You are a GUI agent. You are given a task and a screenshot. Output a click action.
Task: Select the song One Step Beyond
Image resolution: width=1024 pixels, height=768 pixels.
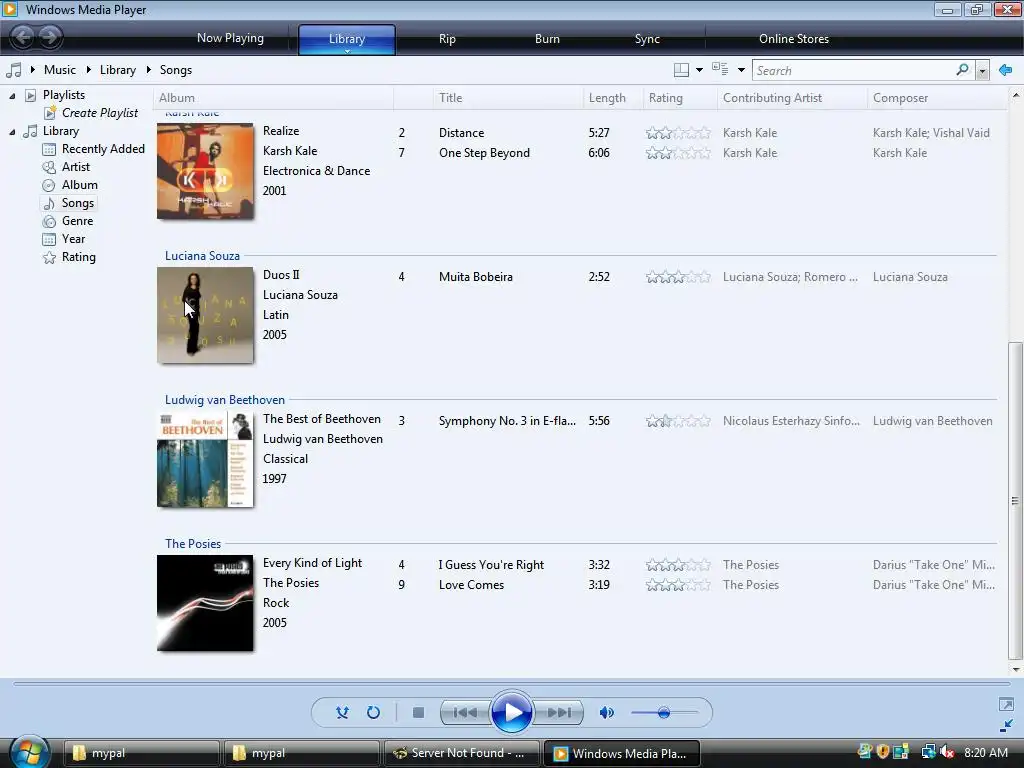coord(484,153)
